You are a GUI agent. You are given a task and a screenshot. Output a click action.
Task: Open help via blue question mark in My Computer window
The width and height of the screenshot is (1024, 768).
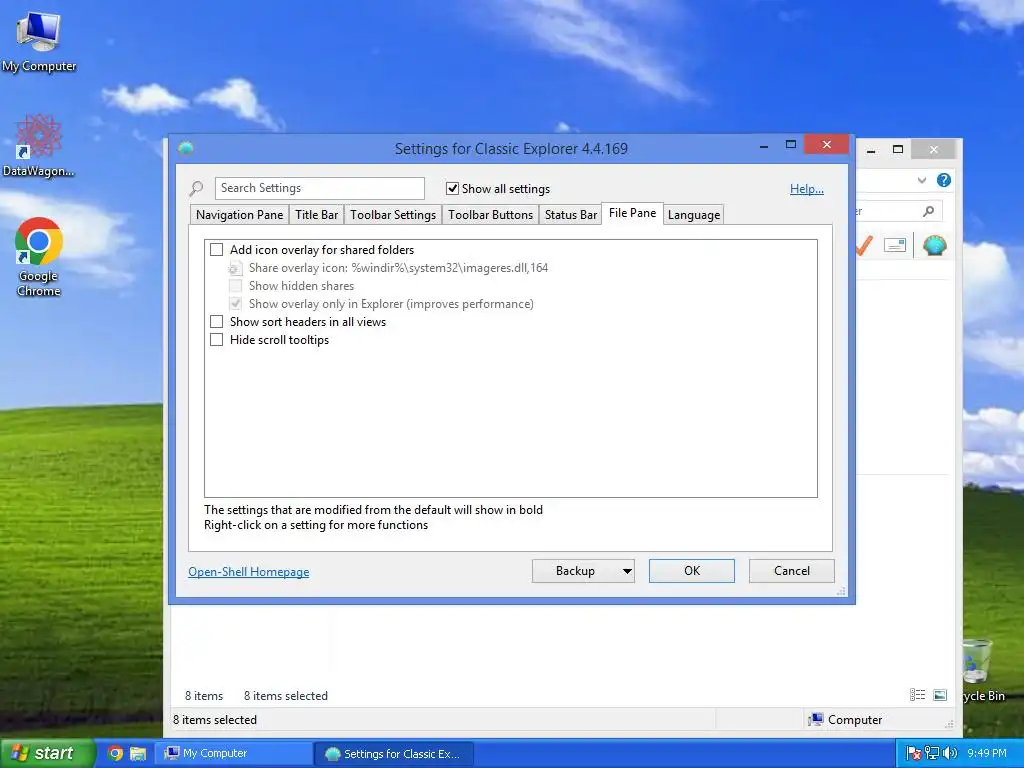pyautogui.click(x=944, y=180)
